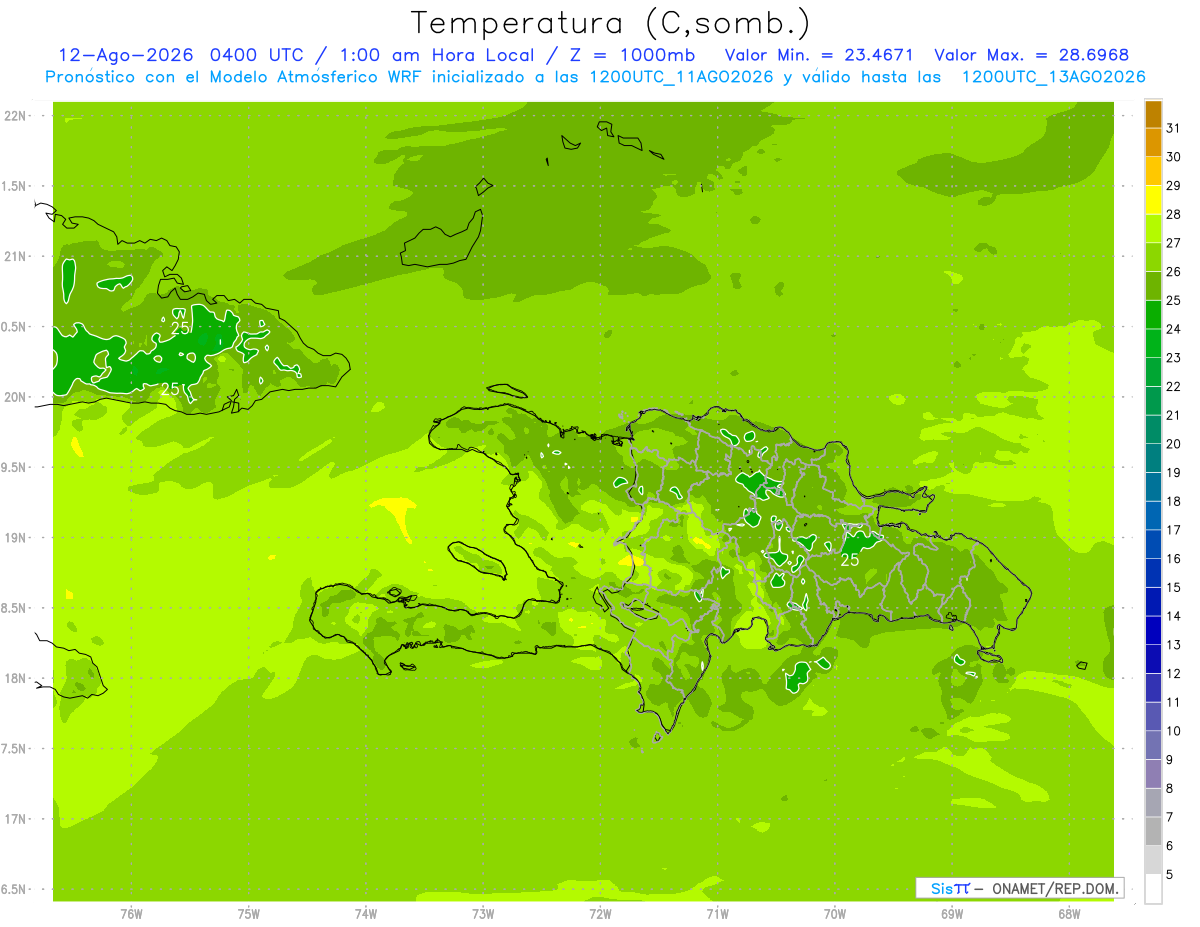The image size is (1200, 927).
Task: Click the yellow legend swatch between 28 and 29
Action: [1153, 200]
